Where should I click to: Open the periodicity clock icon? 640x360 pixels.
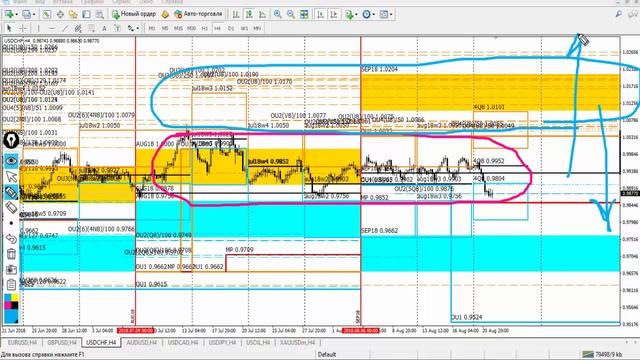pyautogui.click(x=366, y=14)
